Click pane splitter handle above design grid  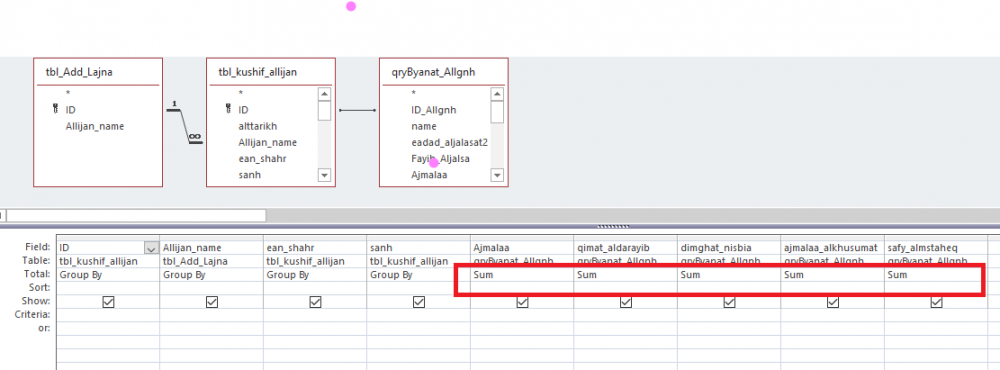[613, 226]
